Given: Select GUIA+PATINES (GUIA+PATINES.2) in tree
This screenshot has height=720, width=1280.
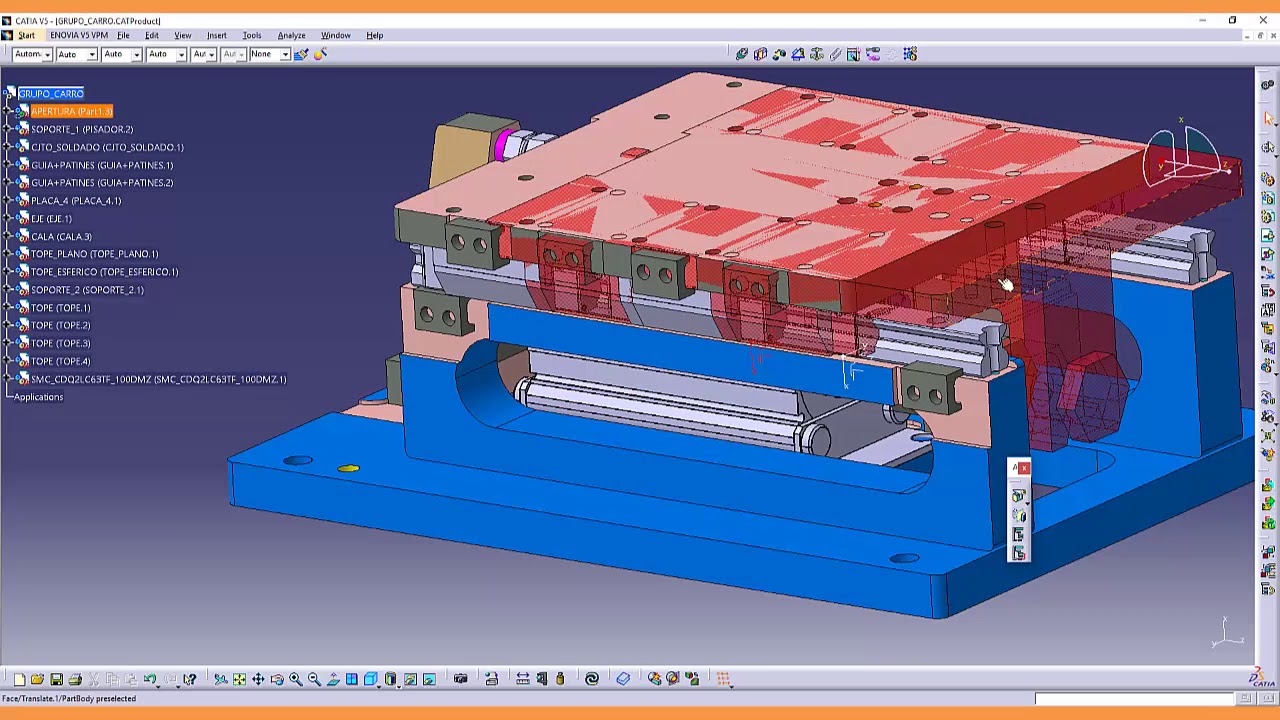Looking at the screenshot, I should tap(102, 182).
